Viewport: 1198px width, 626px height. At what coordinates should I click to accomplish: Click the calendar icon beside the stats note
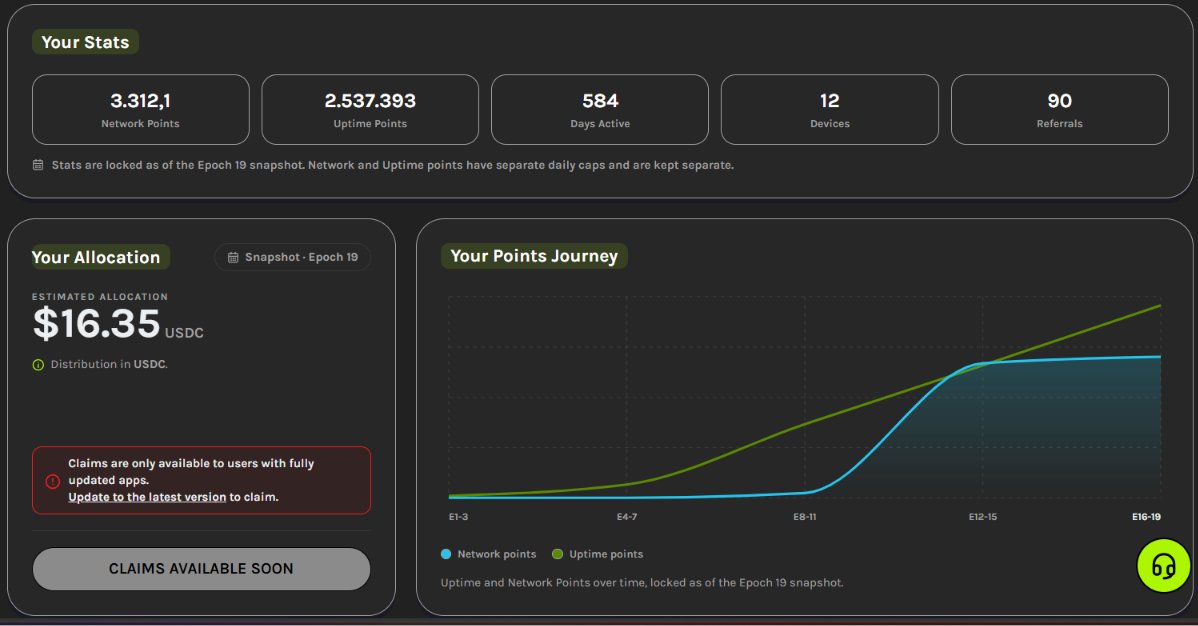tap(37, 165)
